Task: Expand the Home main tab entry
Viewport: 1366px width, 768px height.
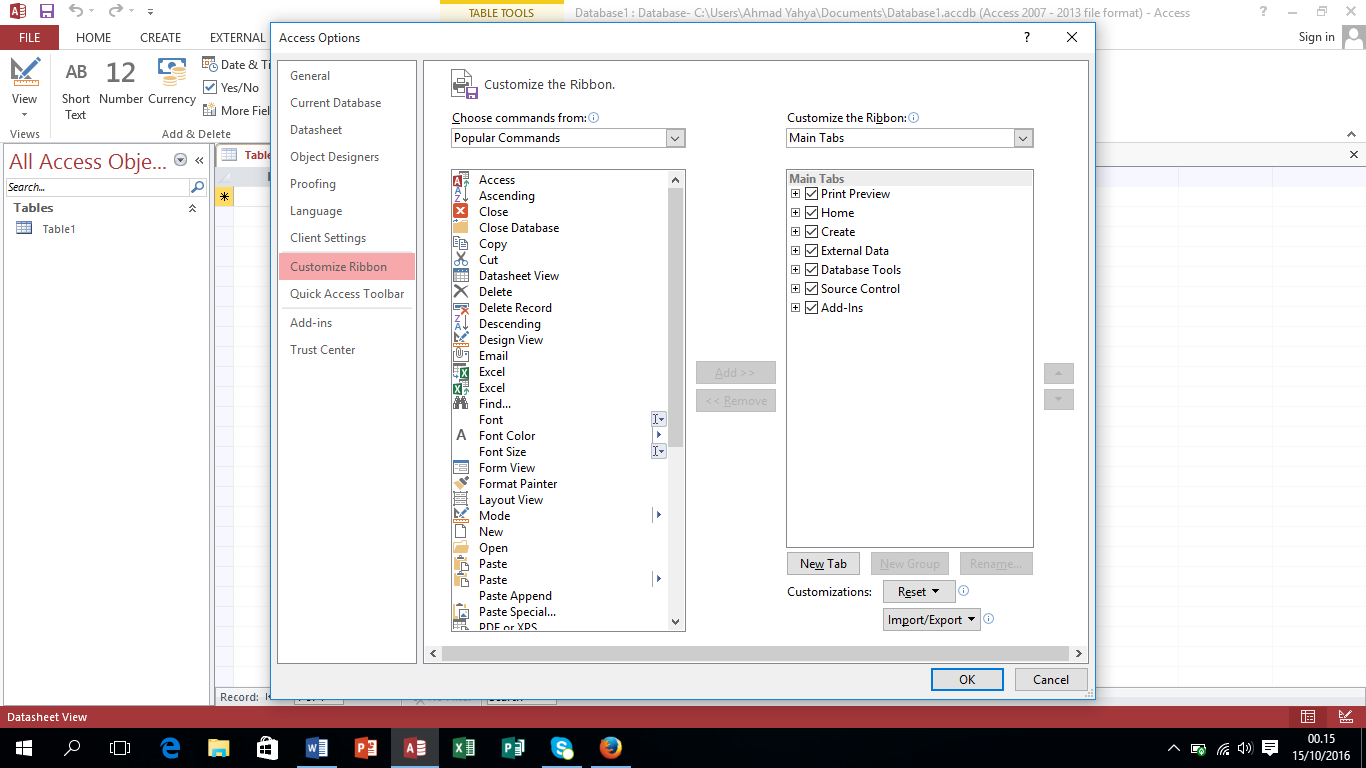Action: pos(794,212)
